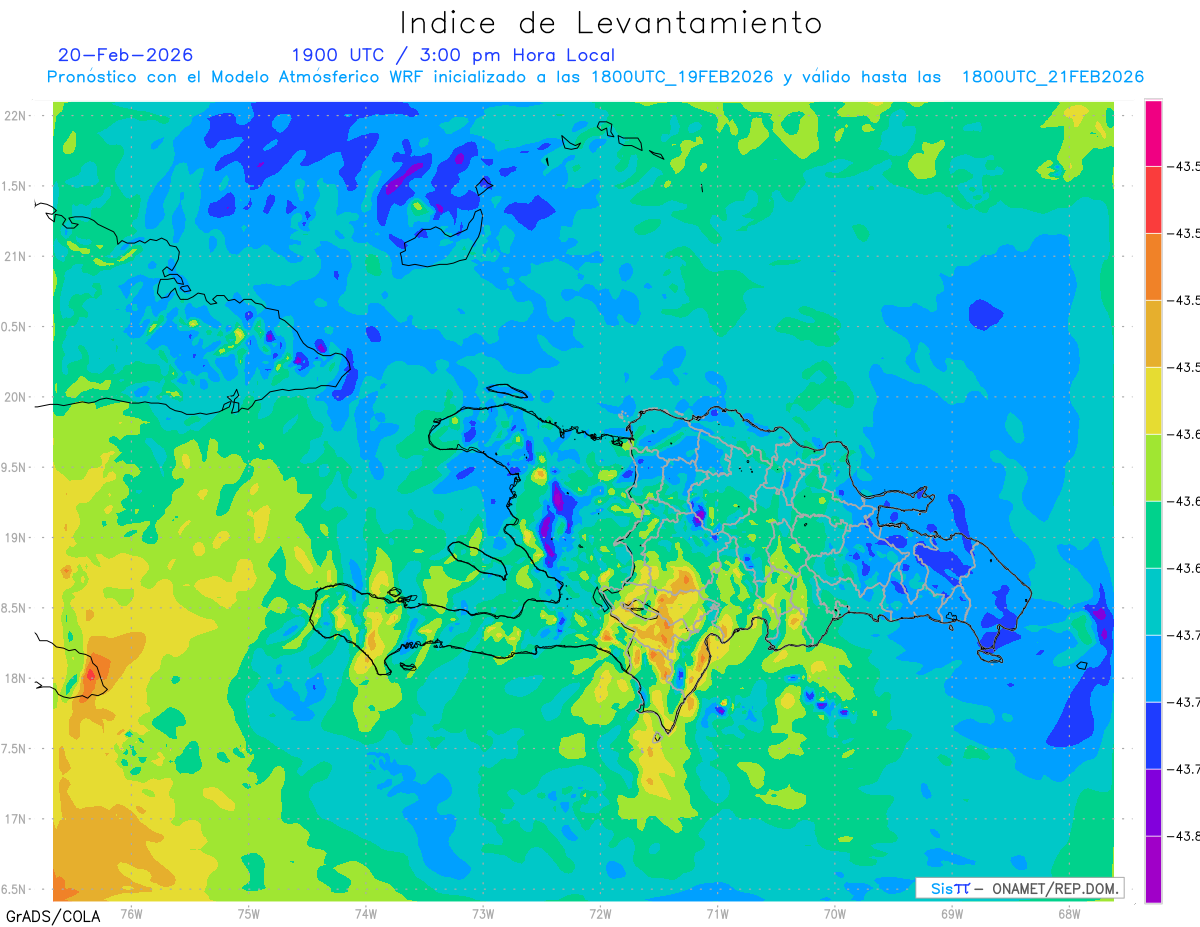
Task: Select the red swatch in the color legend
Action: (1153, 200)
